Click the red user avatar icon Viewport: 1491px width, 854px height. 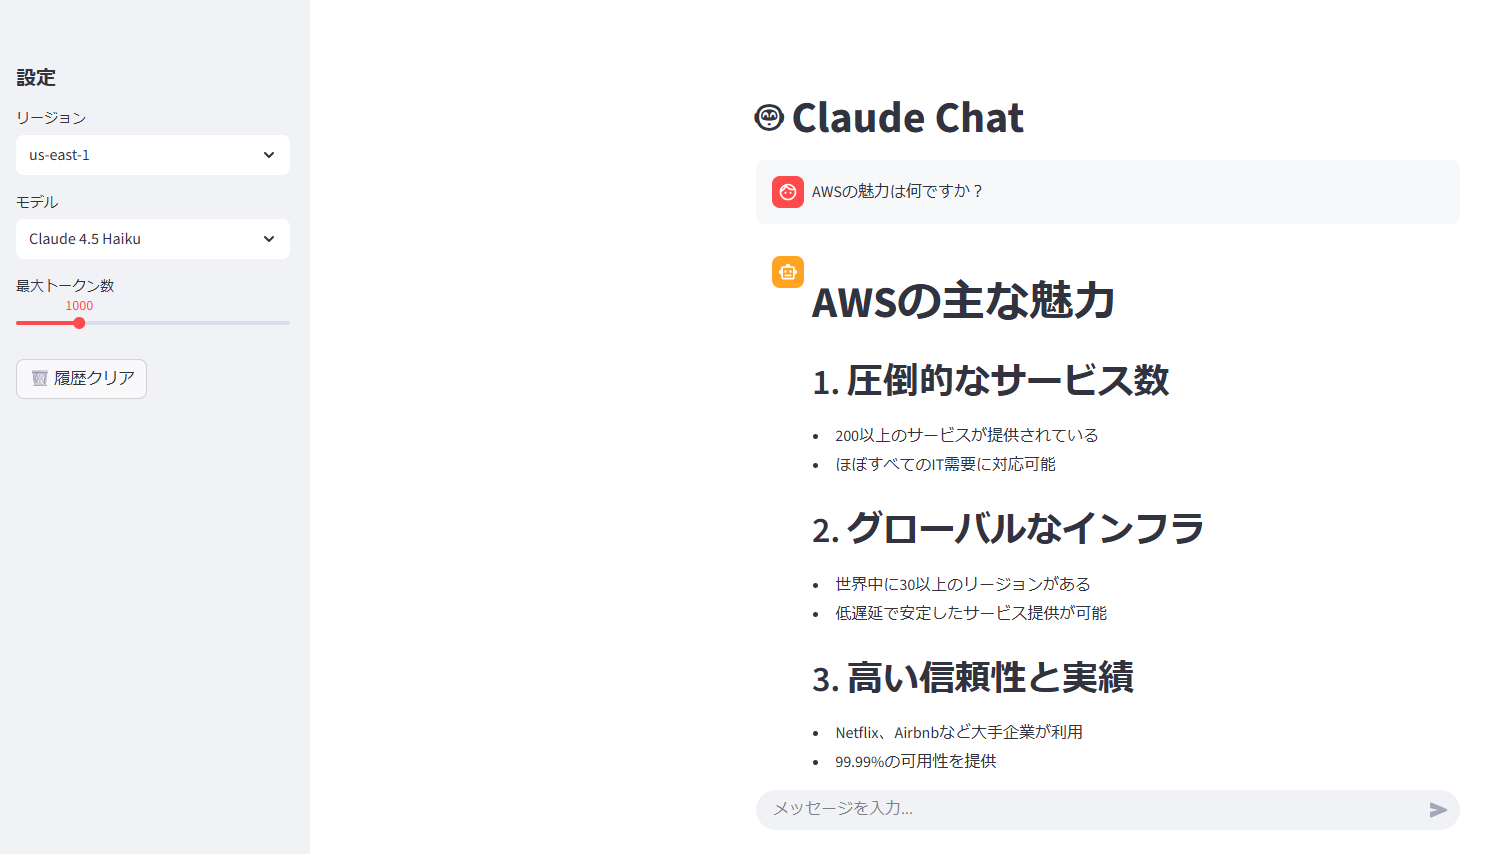[788, 192]
